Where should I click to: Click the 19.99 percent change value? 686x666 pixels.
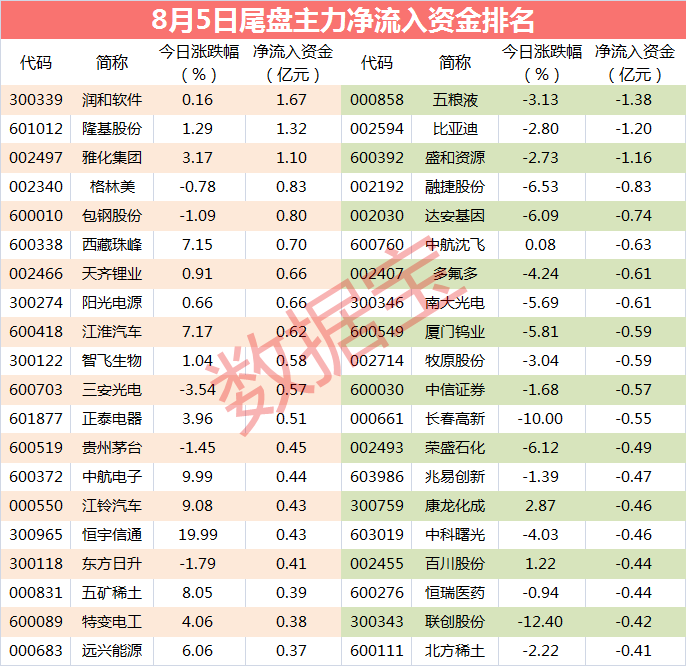(x=198, y=535)
